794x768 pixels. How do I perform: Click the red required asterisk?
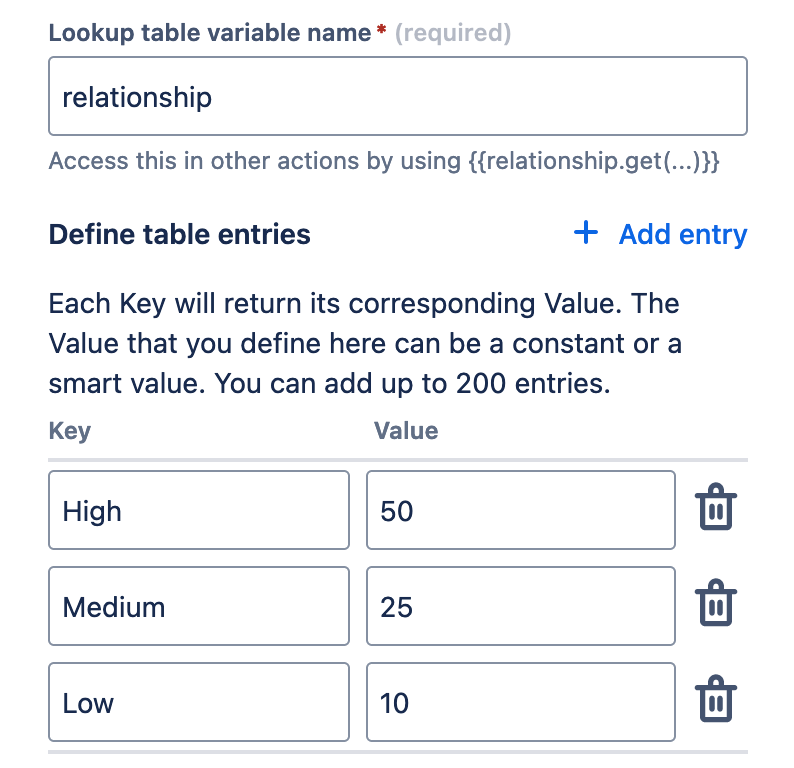click(381, 33)
